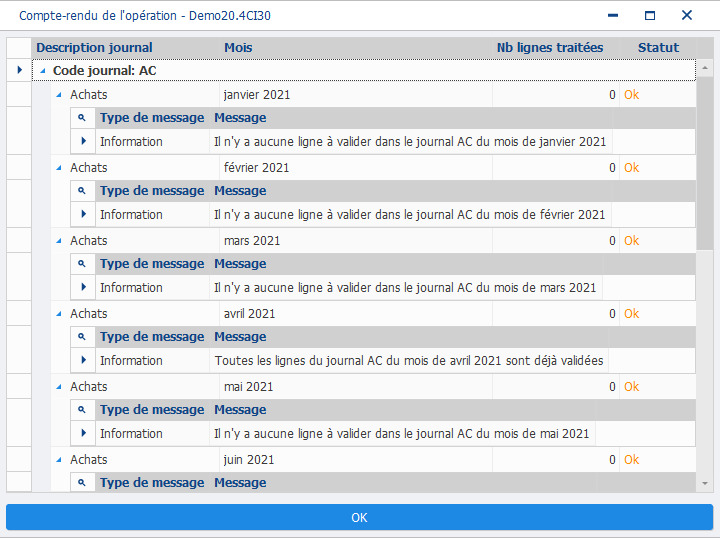720x538 pixels.
Task: Sort by Mois column header
Action: [x=356, y=48]
